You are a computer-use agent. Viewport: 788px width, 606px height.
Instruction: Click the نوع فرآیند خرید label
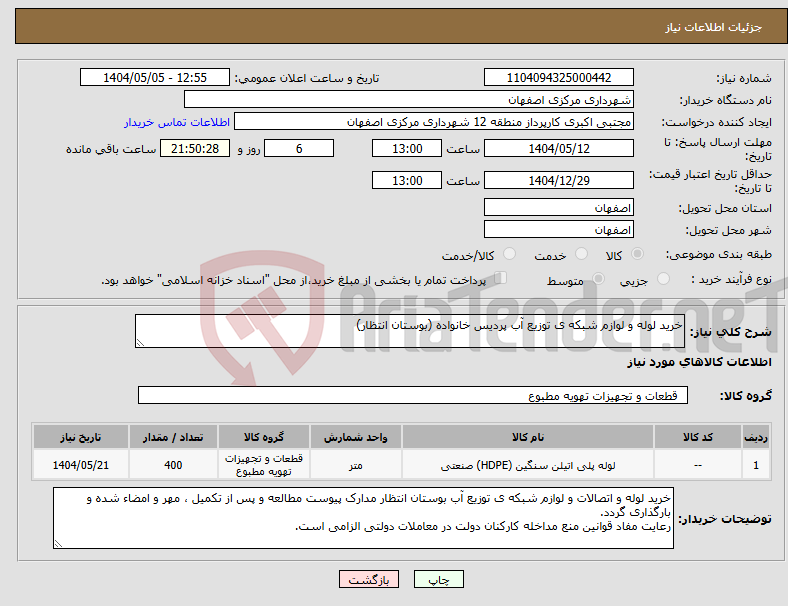click(732, 279)
